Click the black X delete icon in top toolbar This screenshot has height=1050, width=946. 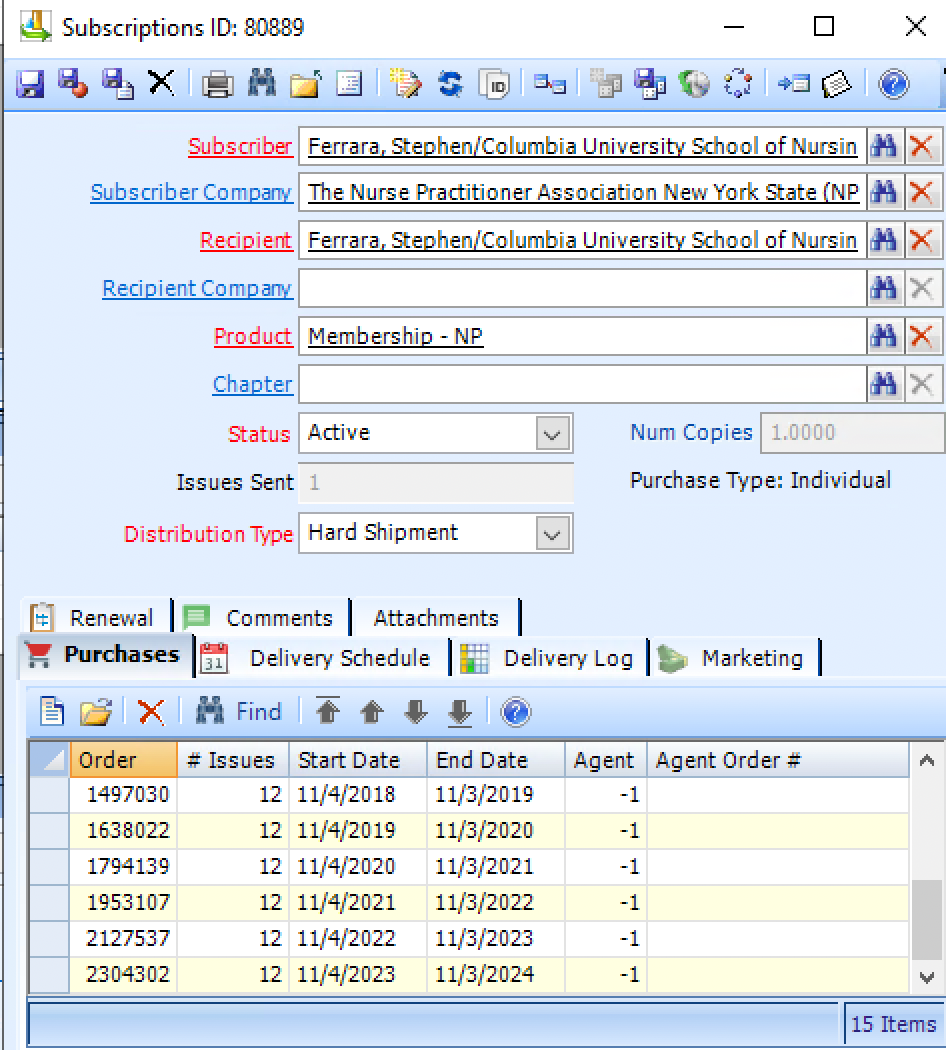161,83
